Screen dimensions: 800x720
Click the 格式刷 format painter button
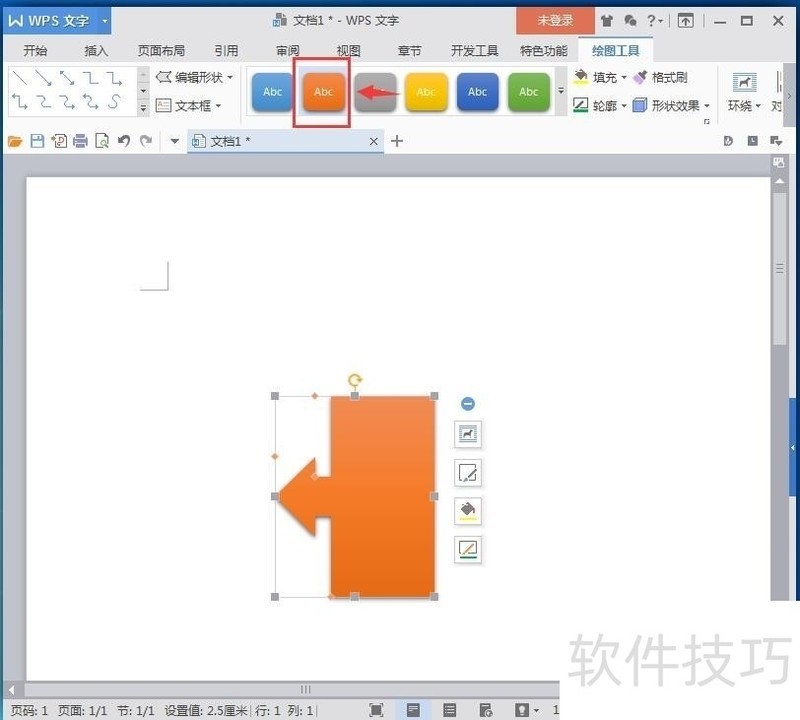(x=660, y=78)
